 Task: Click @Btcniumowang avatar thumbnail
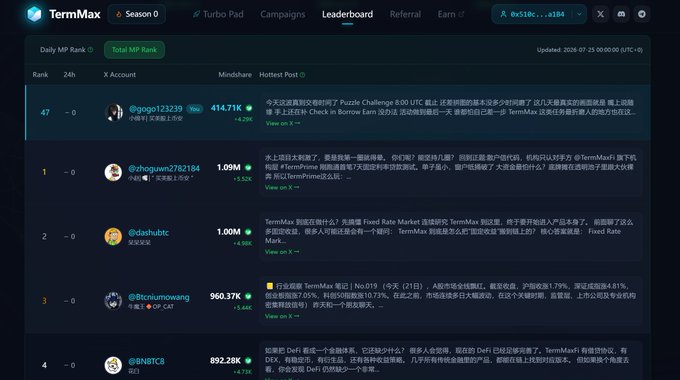[x=113, y=301]
